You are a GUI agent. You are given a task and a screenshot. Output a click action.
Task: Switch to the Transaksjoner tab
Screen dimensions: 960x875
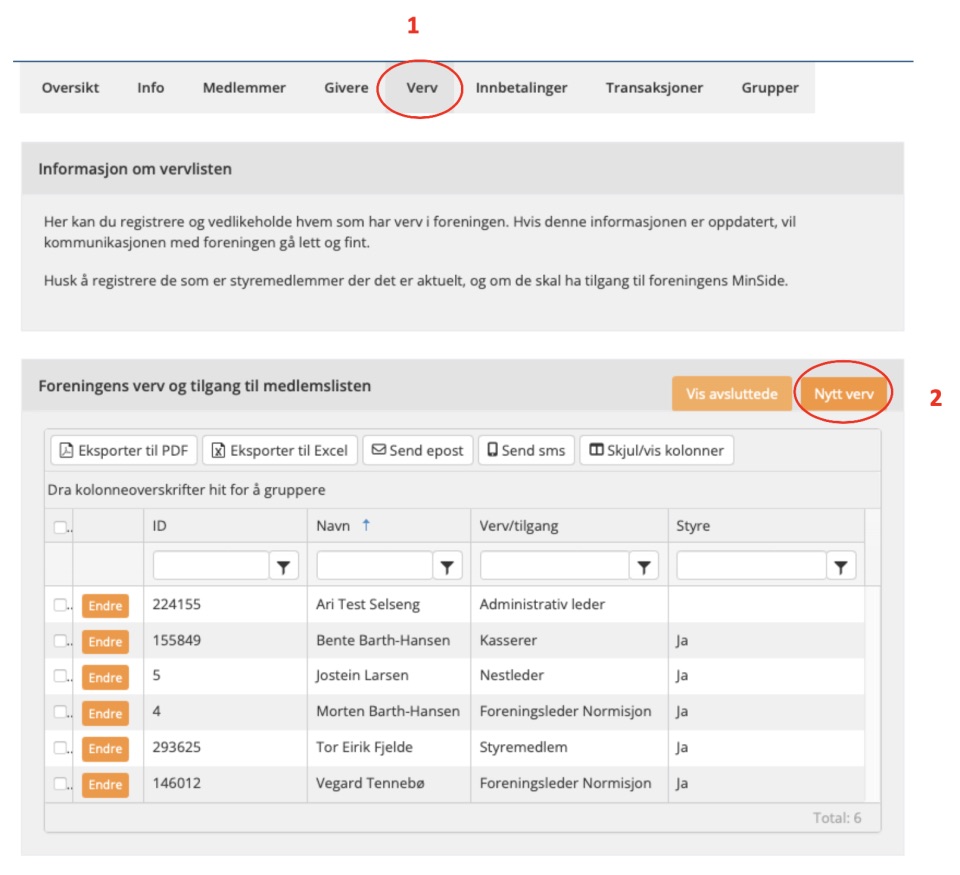(x=654, y=88)
